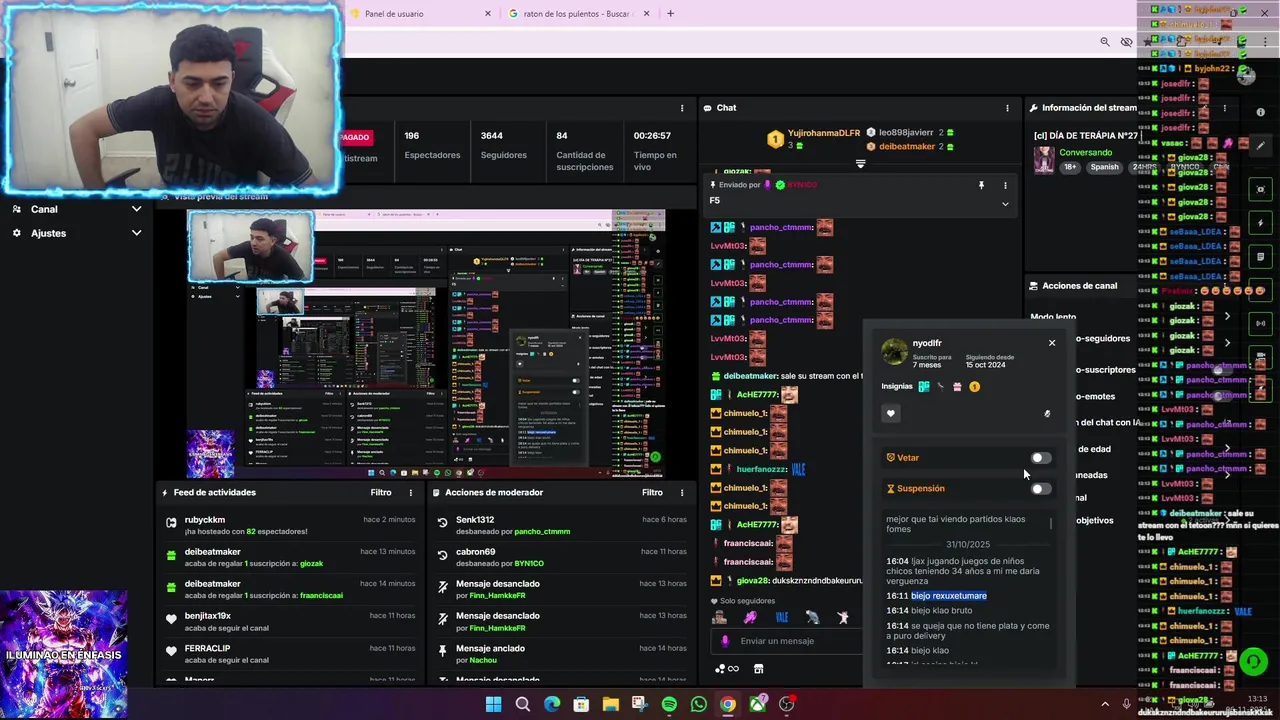Click giova28 username in chat
Viewport: 1280px width, 720px height.
[x=754, y=580]
